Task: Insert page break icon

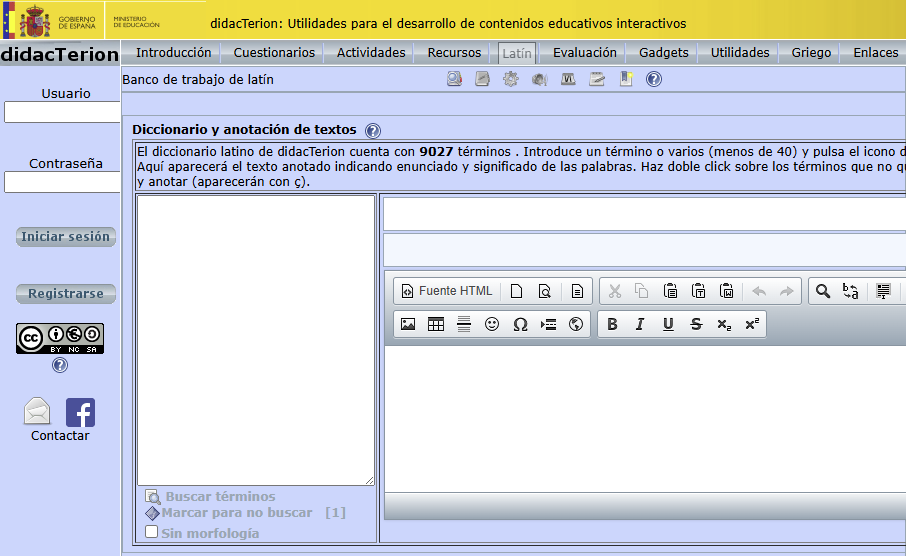Action: coord(548,324)
